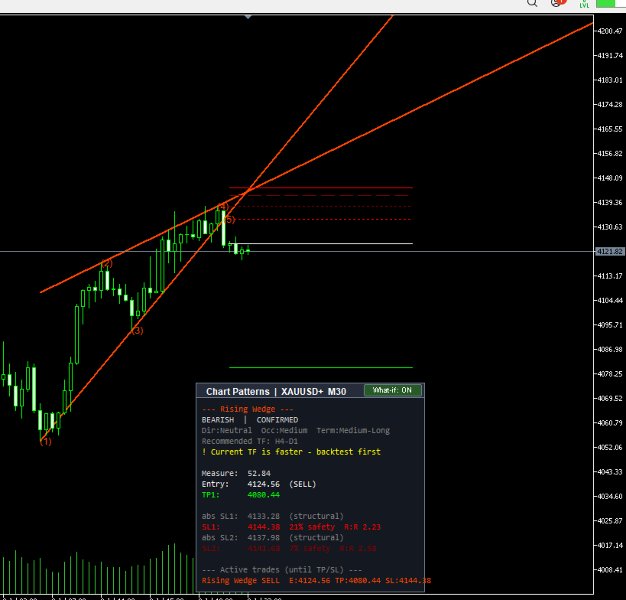This screenshot has width=626, height=600.
Task: Toggle the What-if: ON button
Action: coord(393,390)
